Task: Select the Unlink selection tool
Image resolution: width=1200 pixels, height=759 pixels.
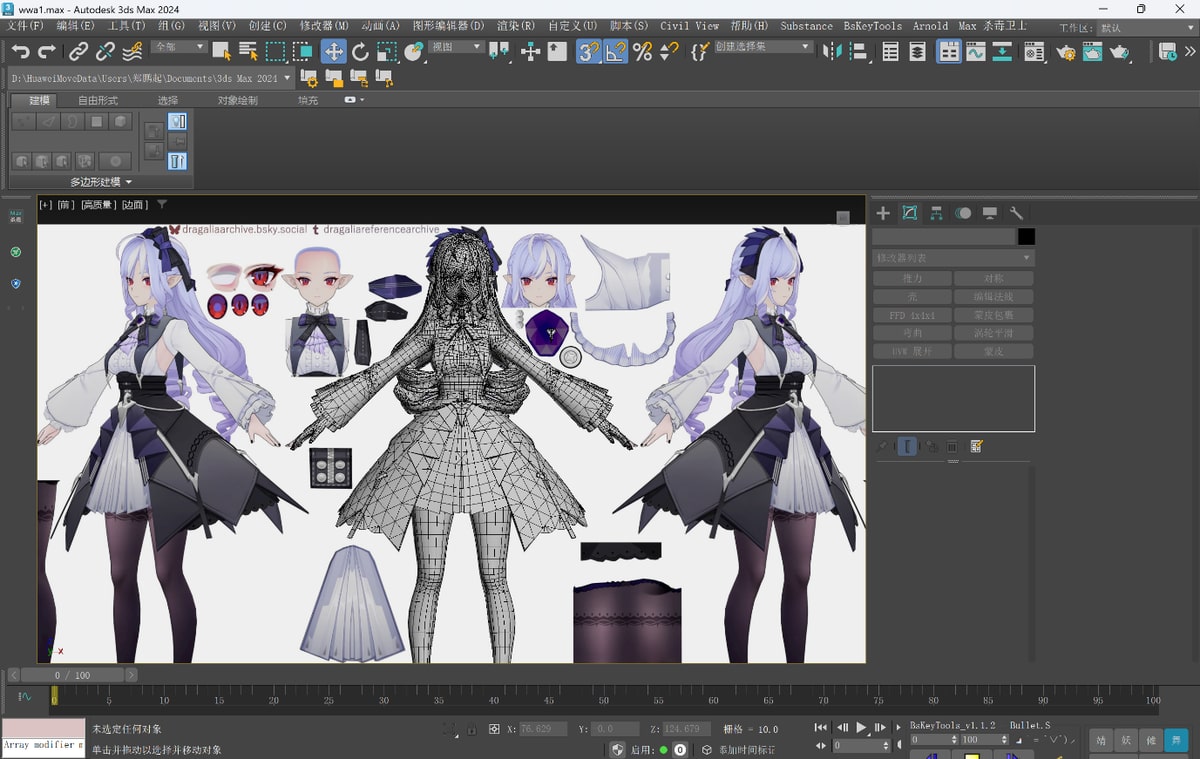Action: 106,51
